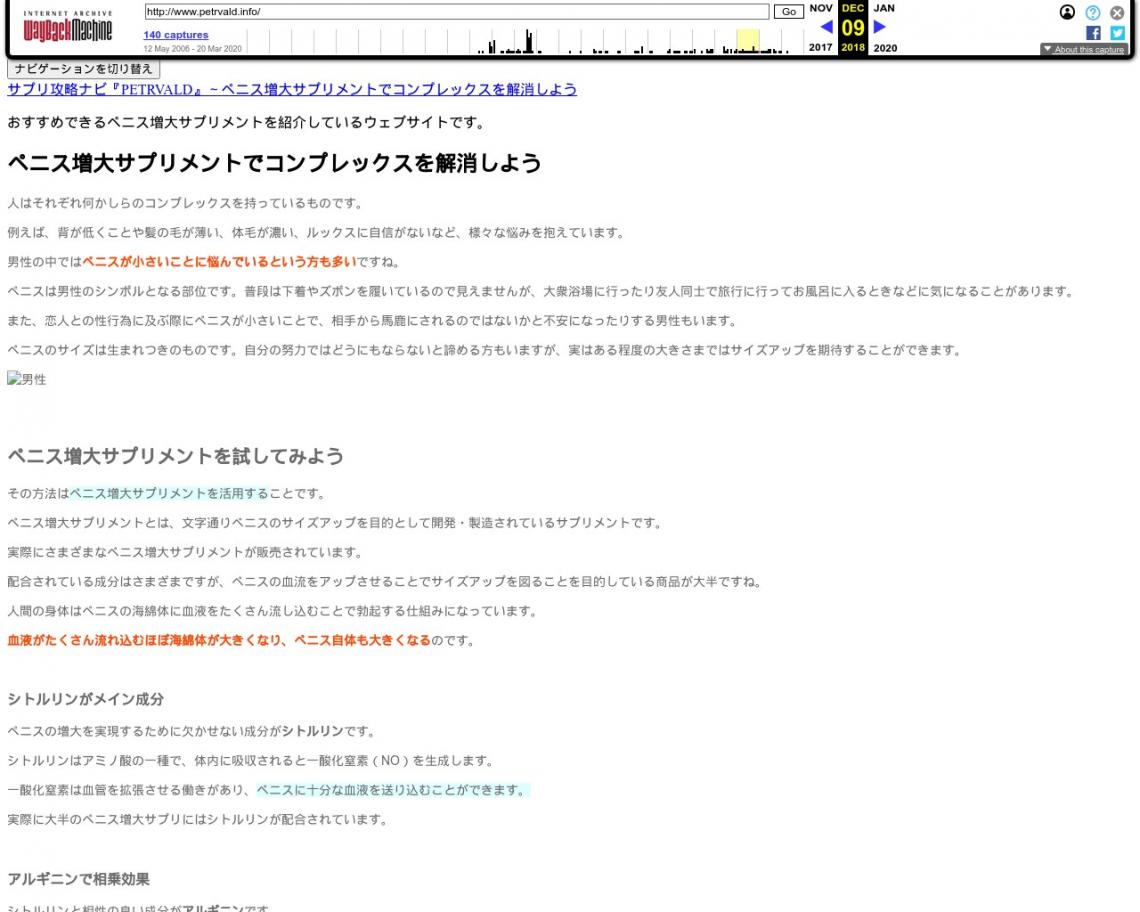Expand About this capture
Image resolution: width=1140 pixels, height=912 pixels.
click(x=1083, y=49)
